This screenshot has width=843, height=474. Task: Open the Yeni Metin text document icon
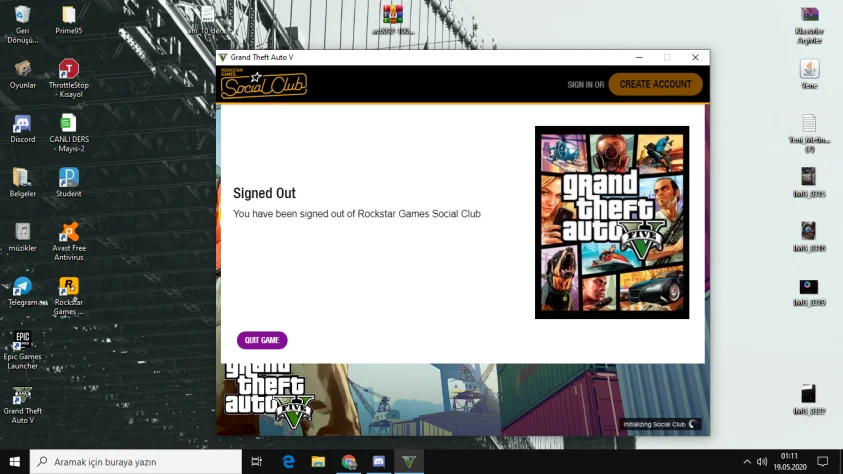click(809, 133)
